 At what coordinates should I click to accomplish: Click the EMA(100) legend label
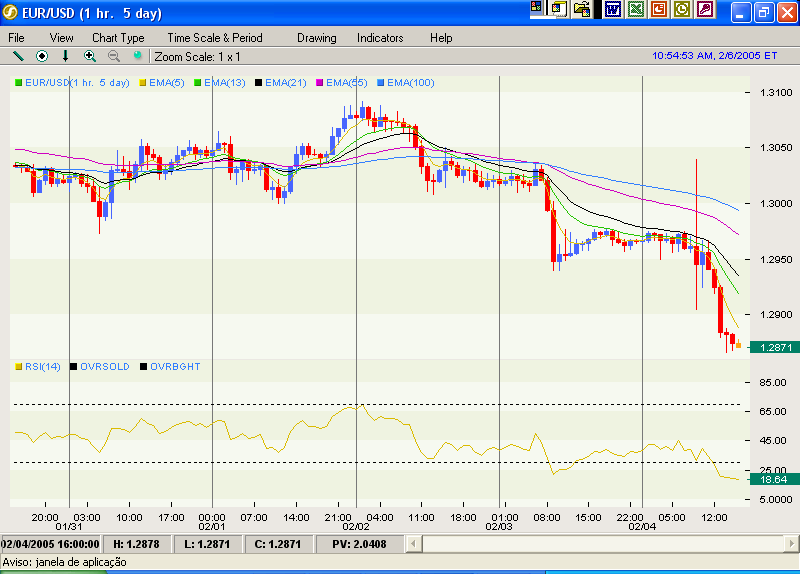[410, 82]
